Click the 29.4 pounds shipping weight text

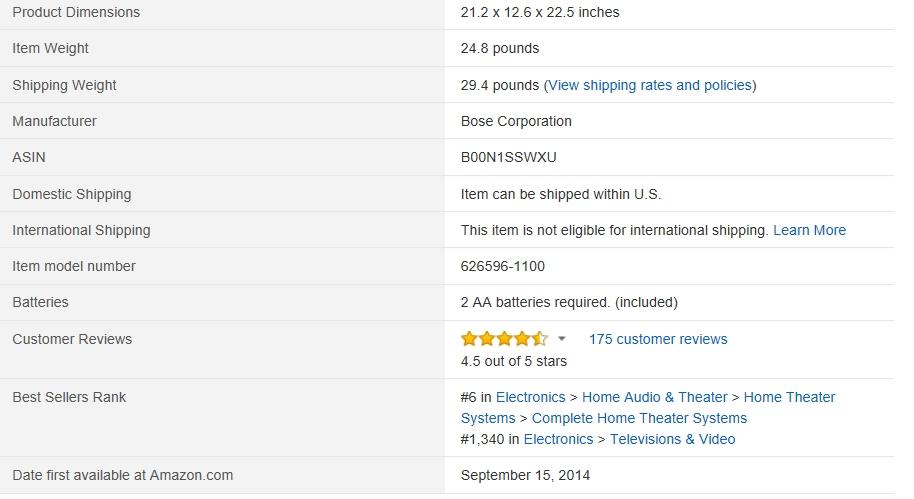(499, 85)
